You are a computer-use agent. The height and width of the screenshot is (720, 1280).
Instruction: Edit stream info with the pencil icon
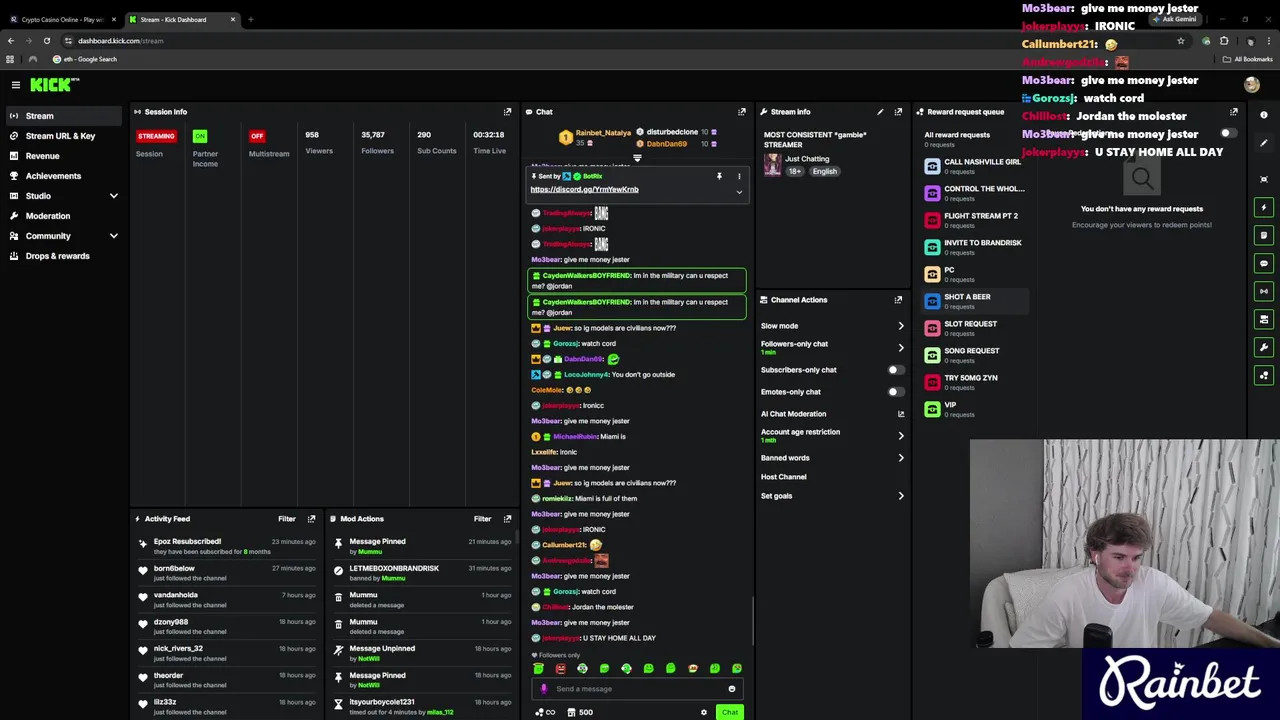pos(880,112)
